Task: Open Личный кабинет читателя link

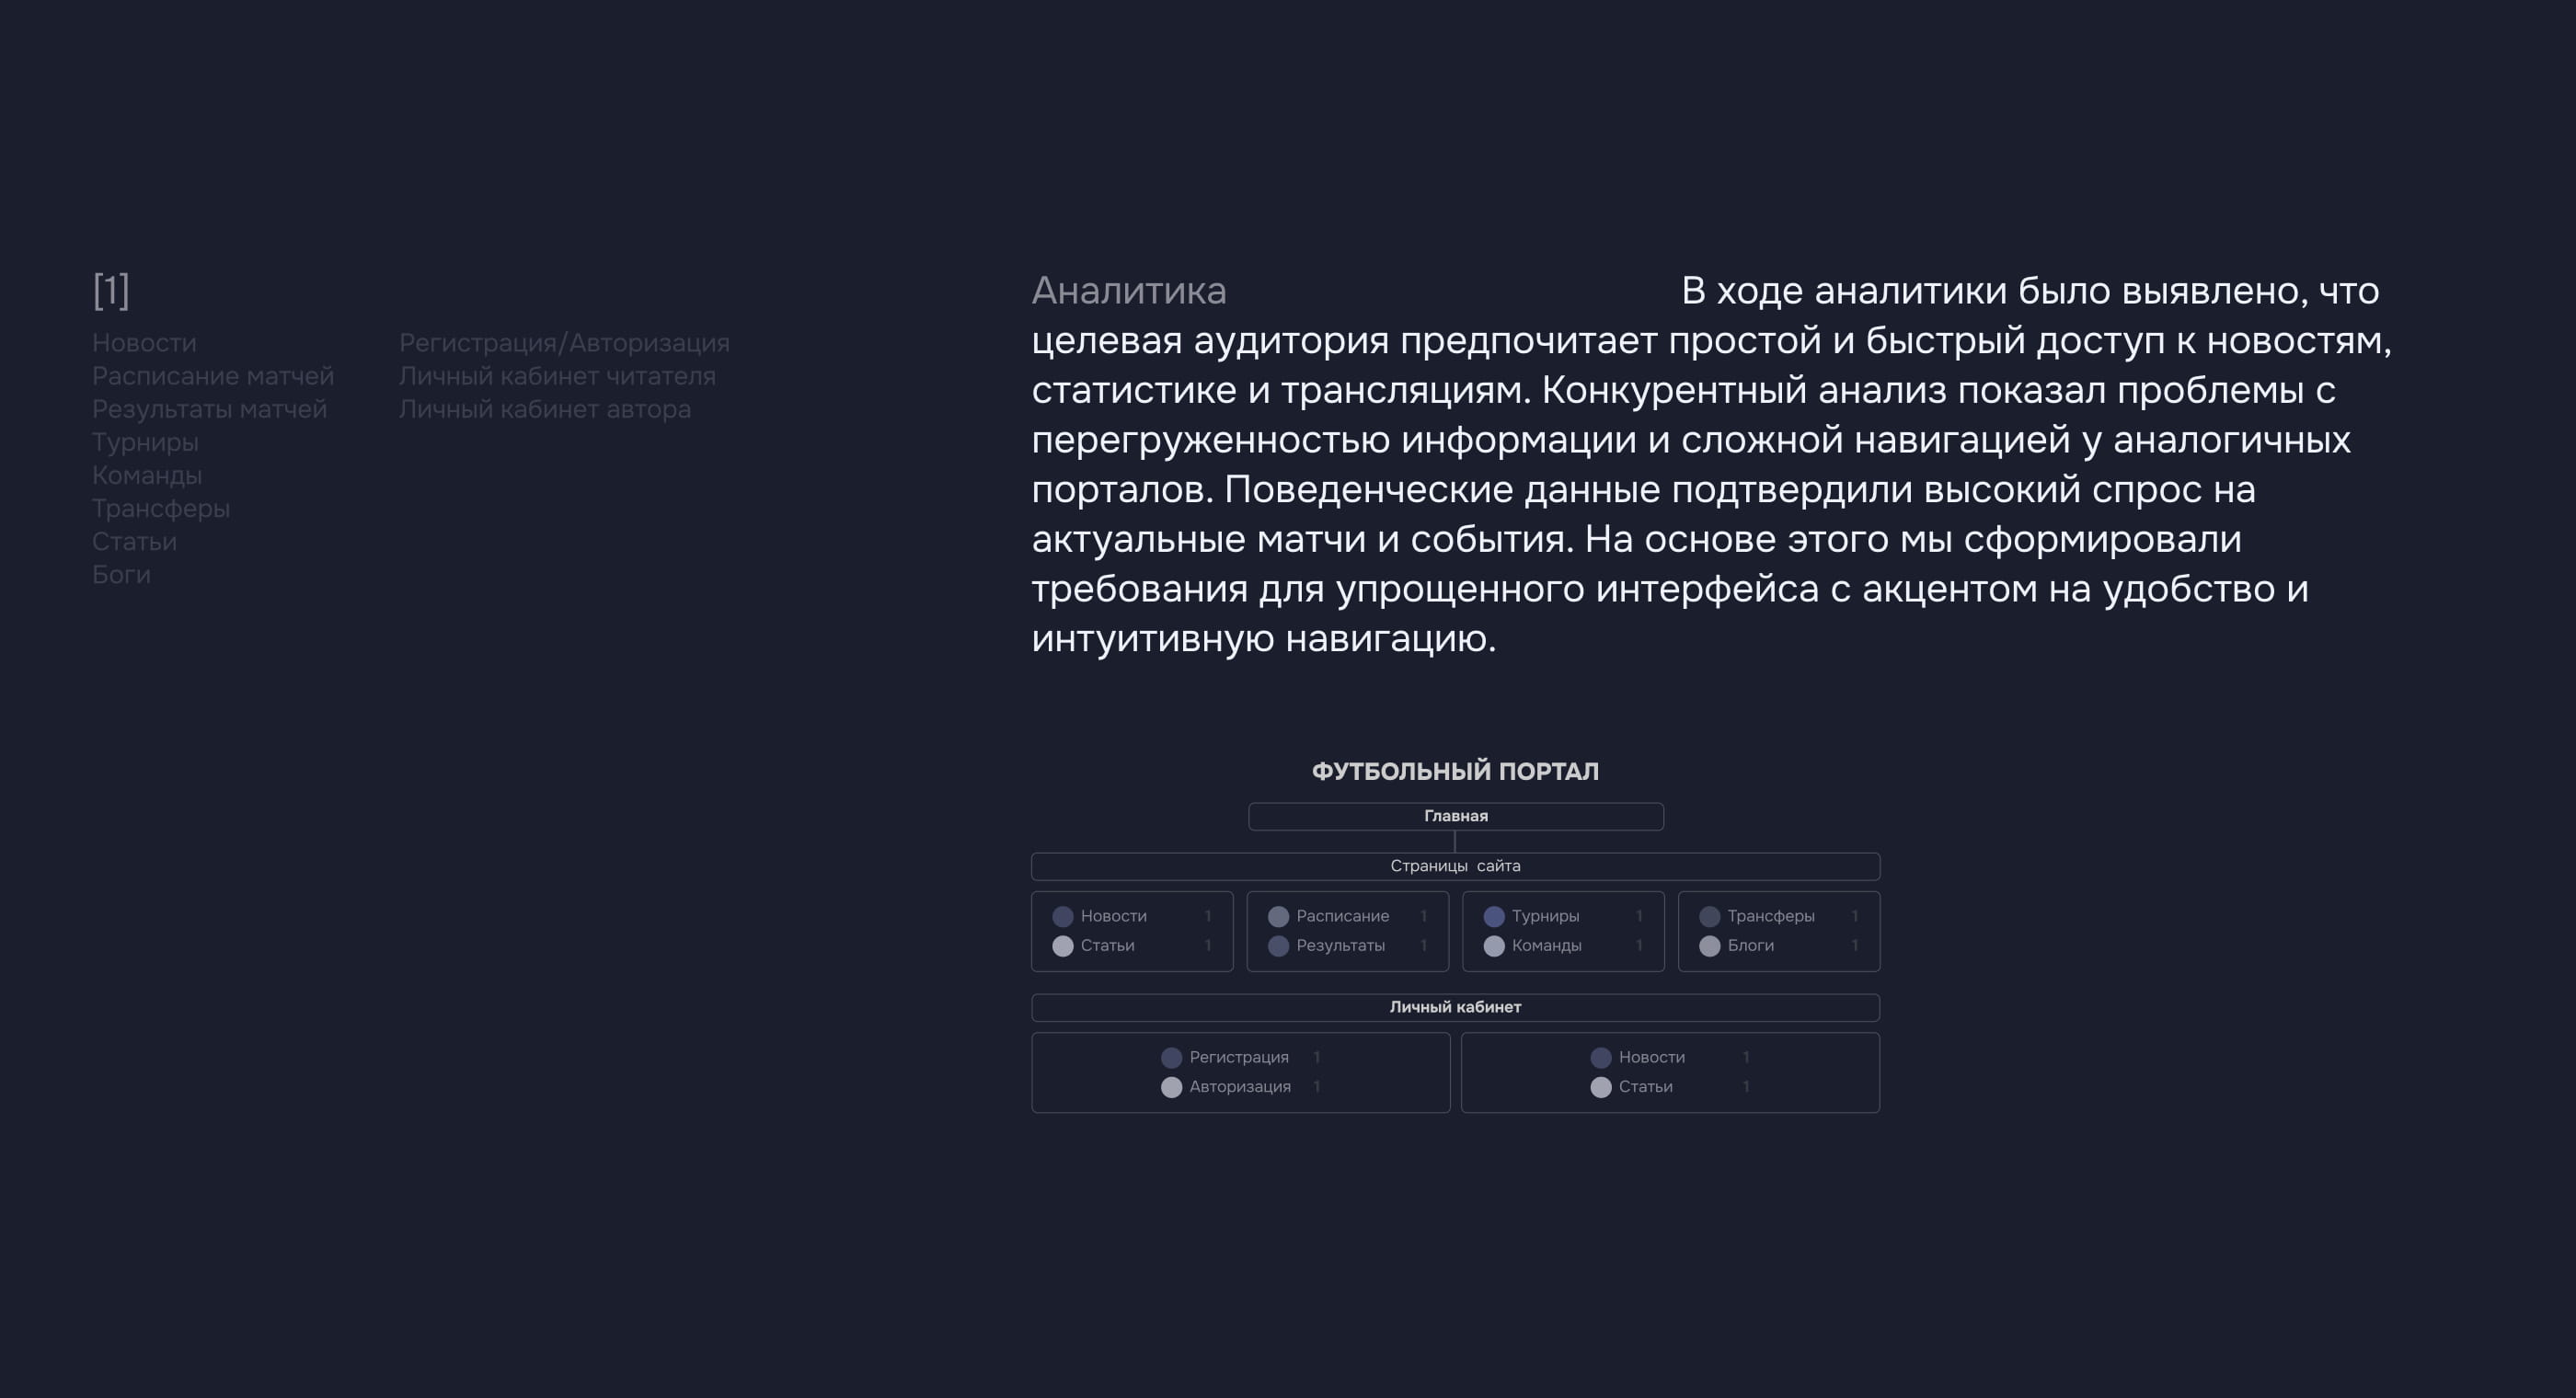Action: coord(557,376)
